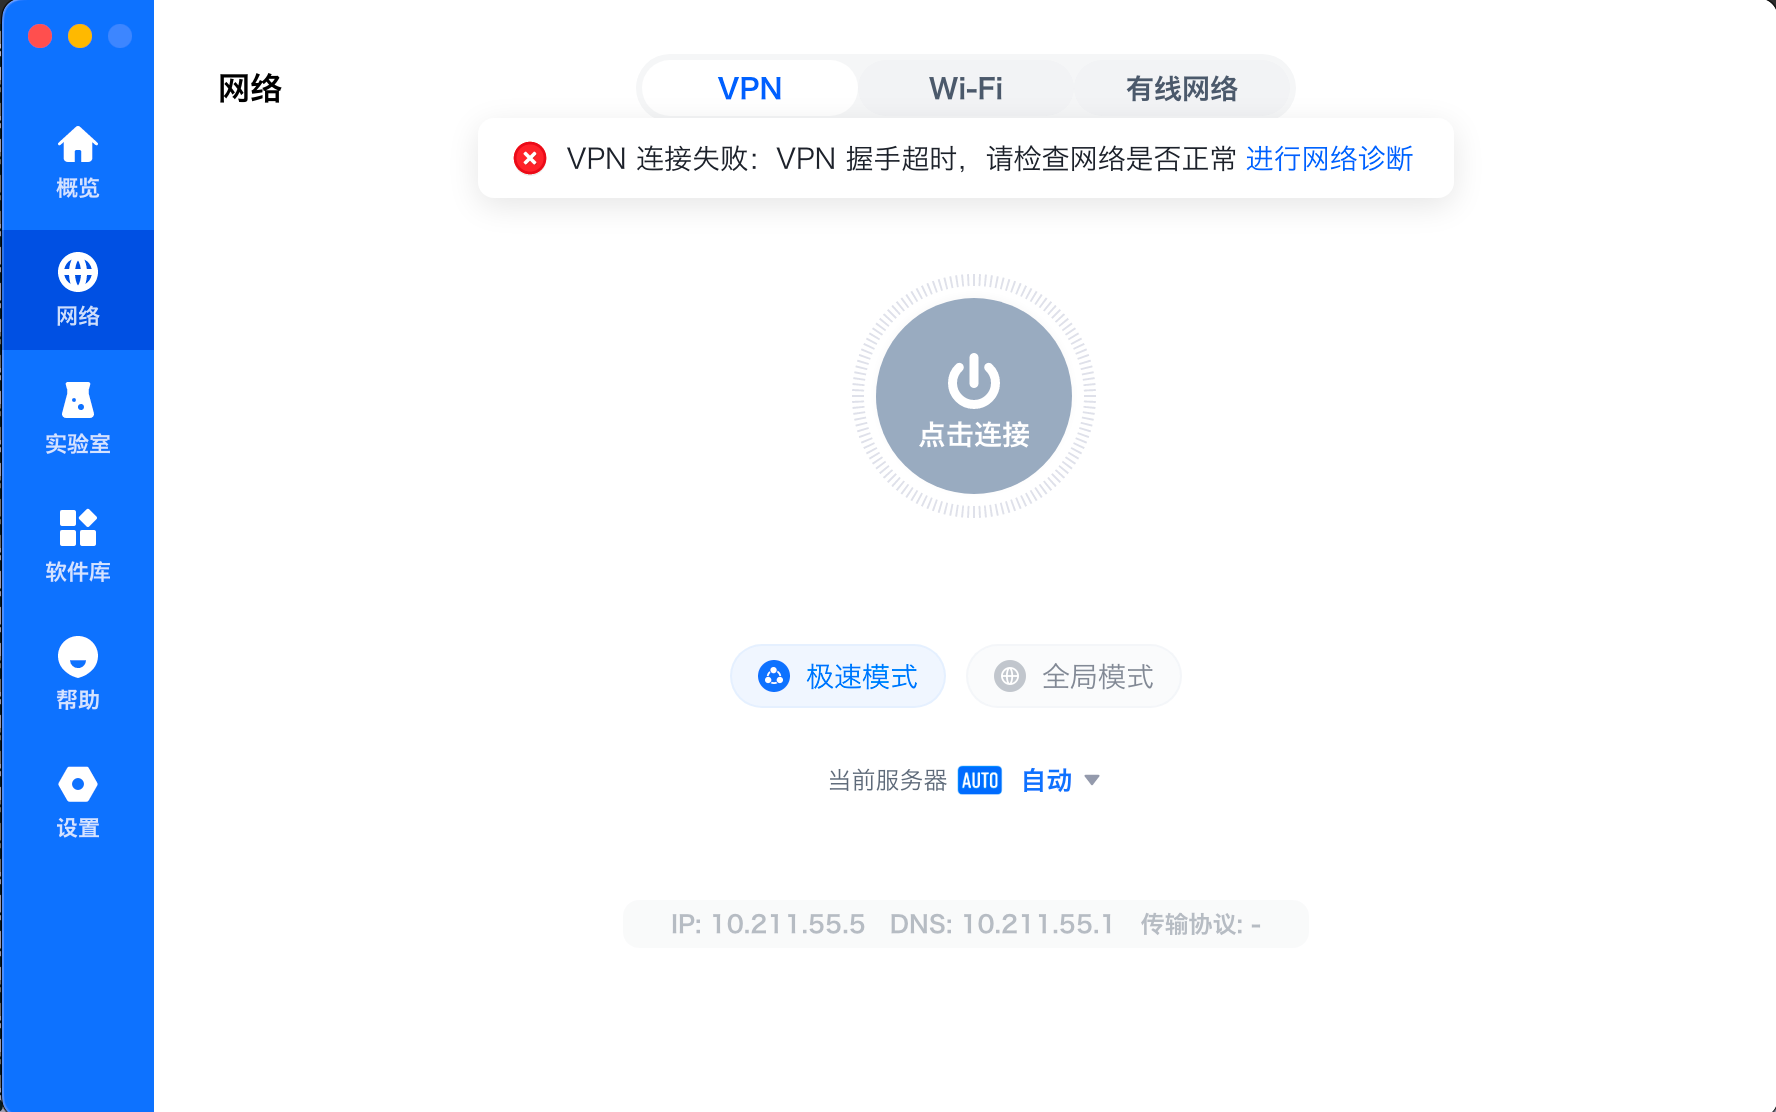Click the VPN 连接失败 error message text
Image resolution: width=1776 pixels, height=1112 pixels.
tap(901, 158)
